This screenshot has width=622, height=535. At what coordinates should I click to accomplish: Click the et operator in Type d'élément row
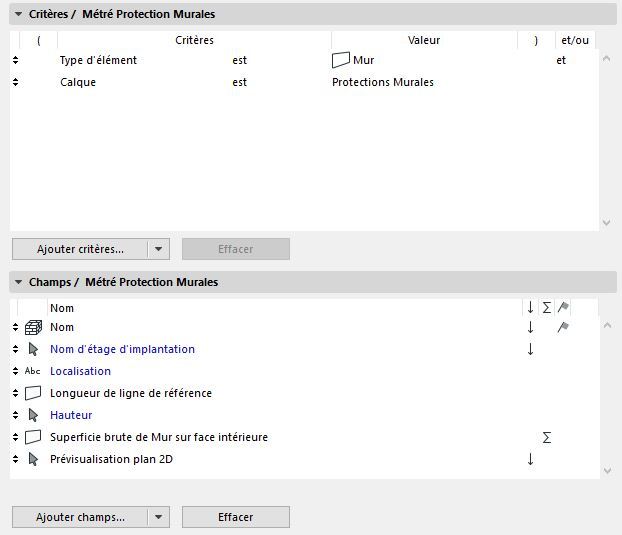coord(562,60)
